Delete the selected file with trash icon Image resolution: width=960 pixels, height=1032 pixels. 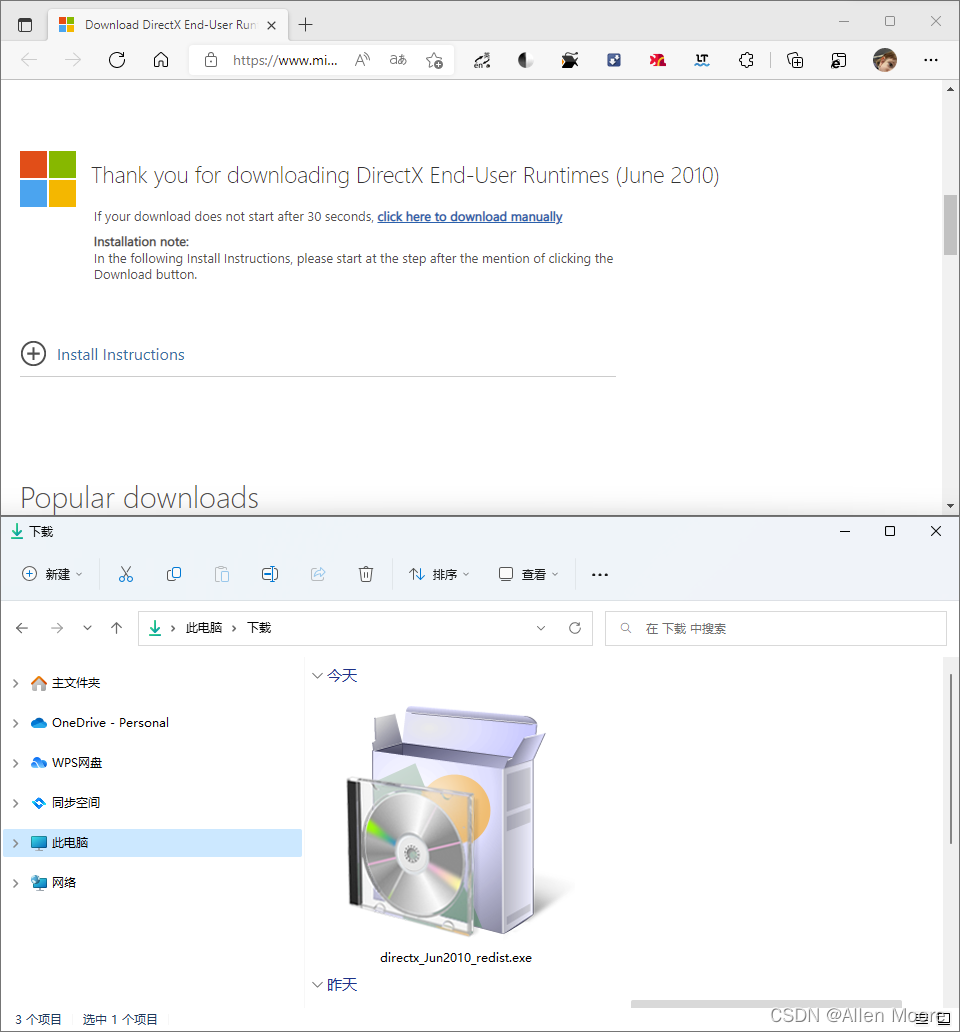coord(366,575)
